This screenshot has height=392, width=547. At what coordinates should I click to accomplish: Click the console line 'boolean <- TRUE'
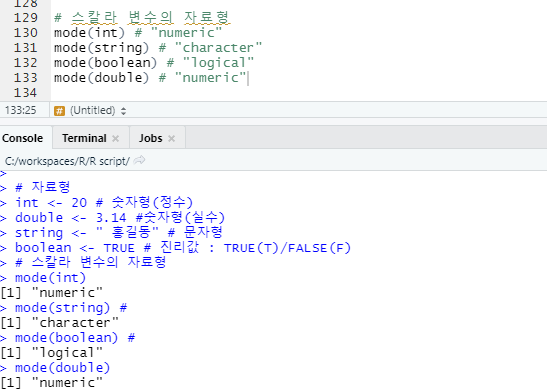tap(183, 248)
